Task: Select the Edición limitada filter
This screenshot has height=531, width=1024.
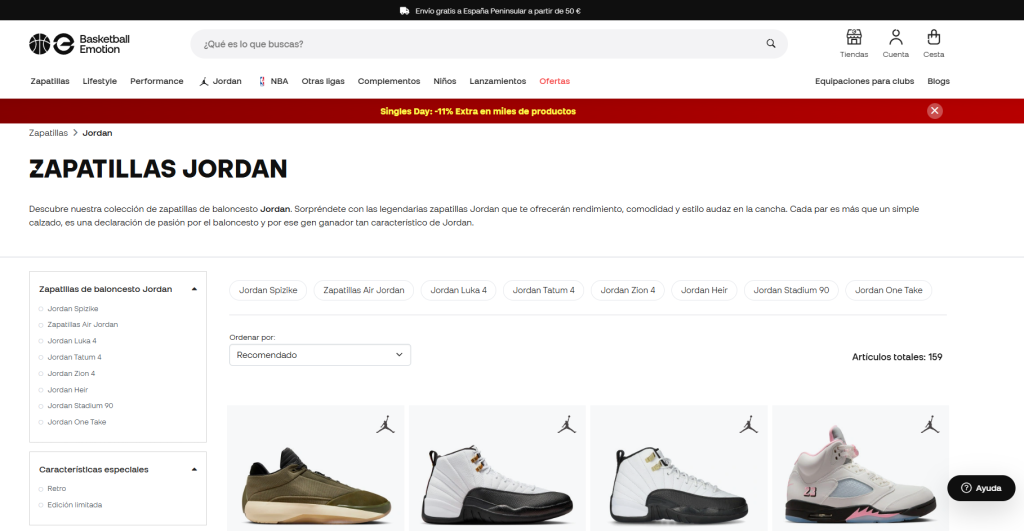Action: point(74,505)
